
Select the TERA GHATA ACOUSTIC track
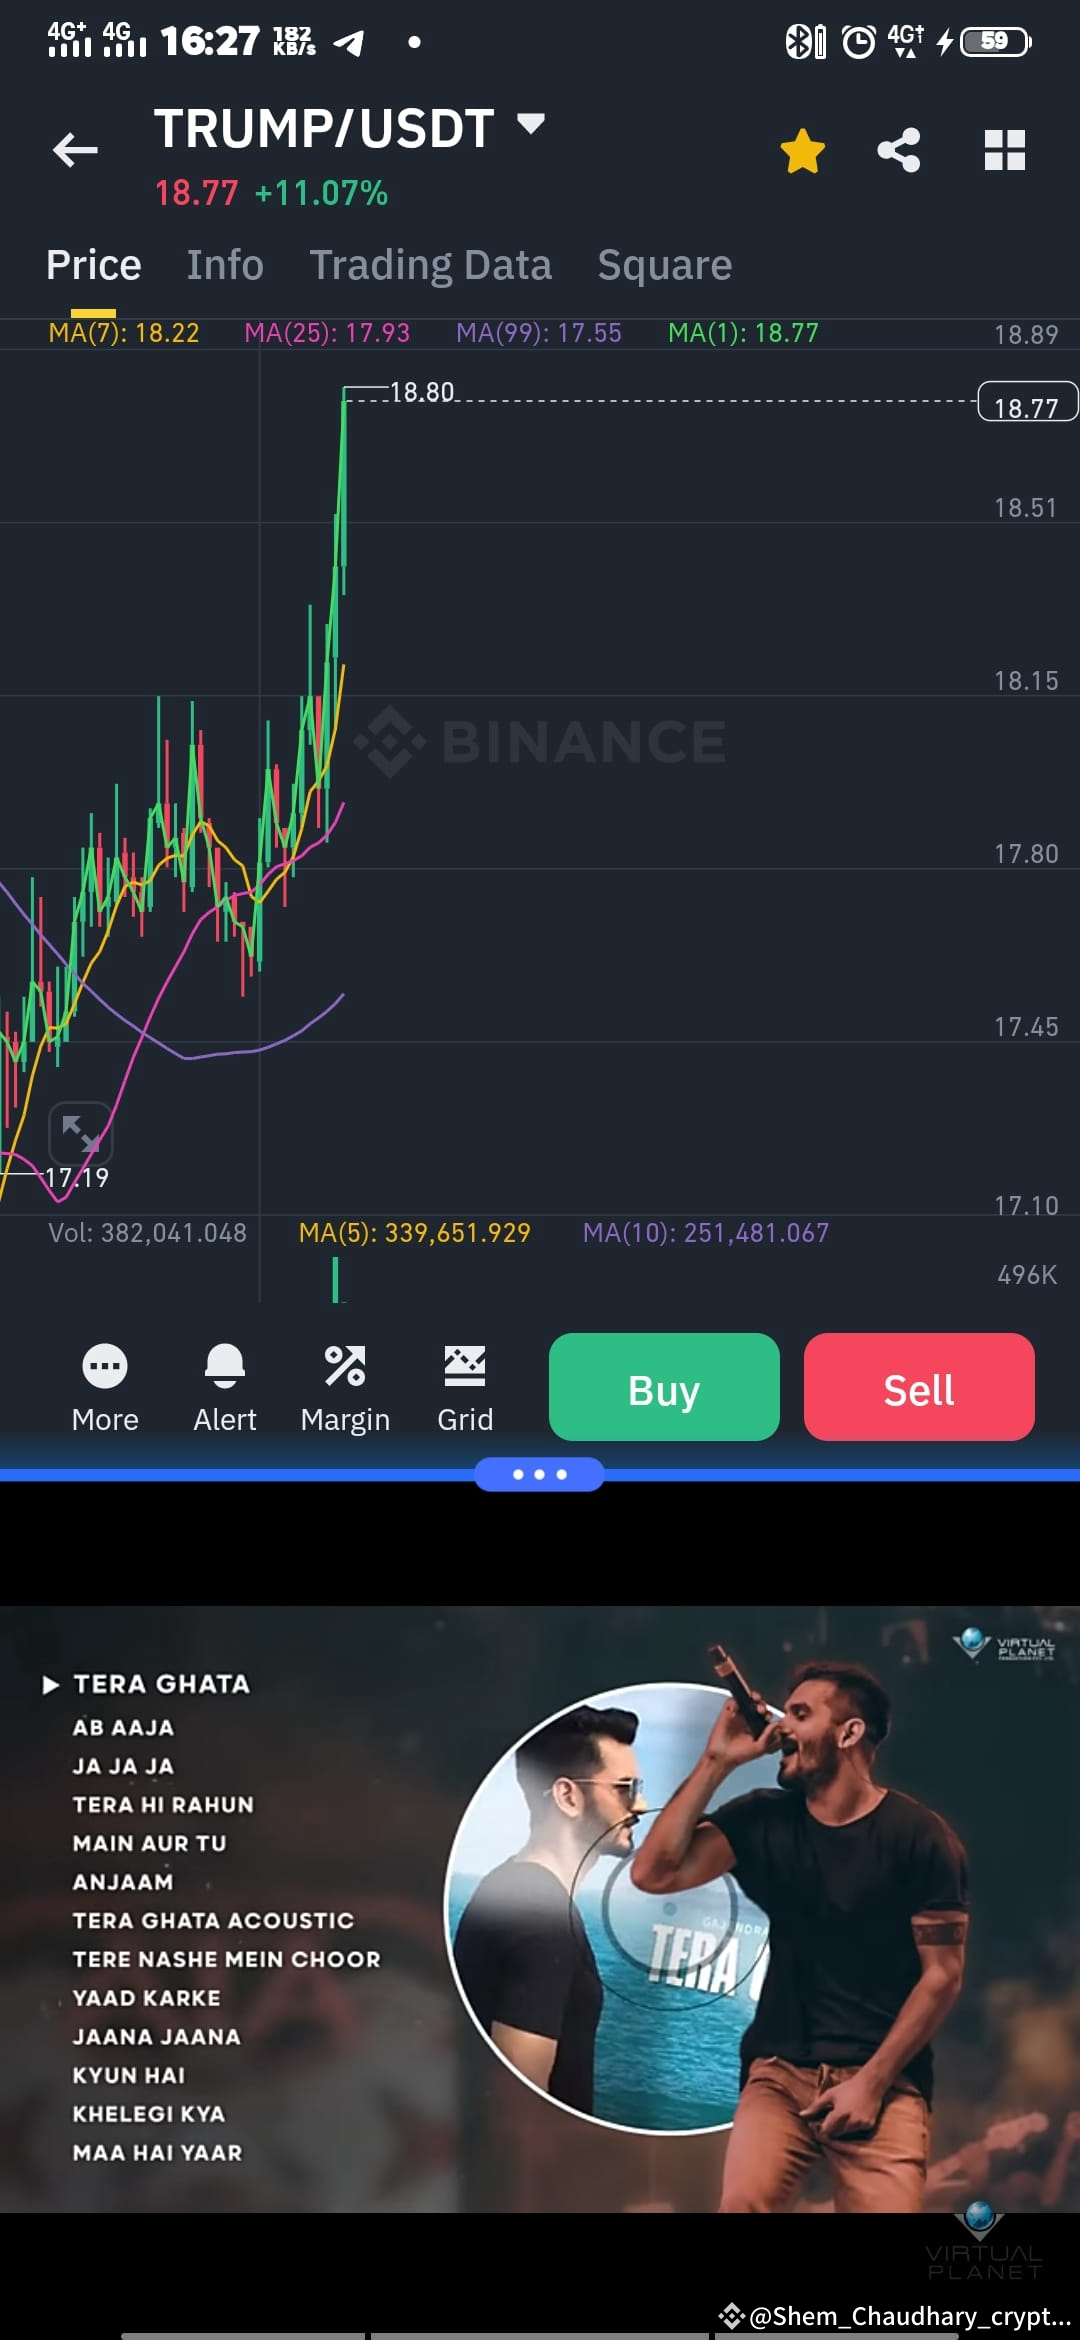(213, 1921)
